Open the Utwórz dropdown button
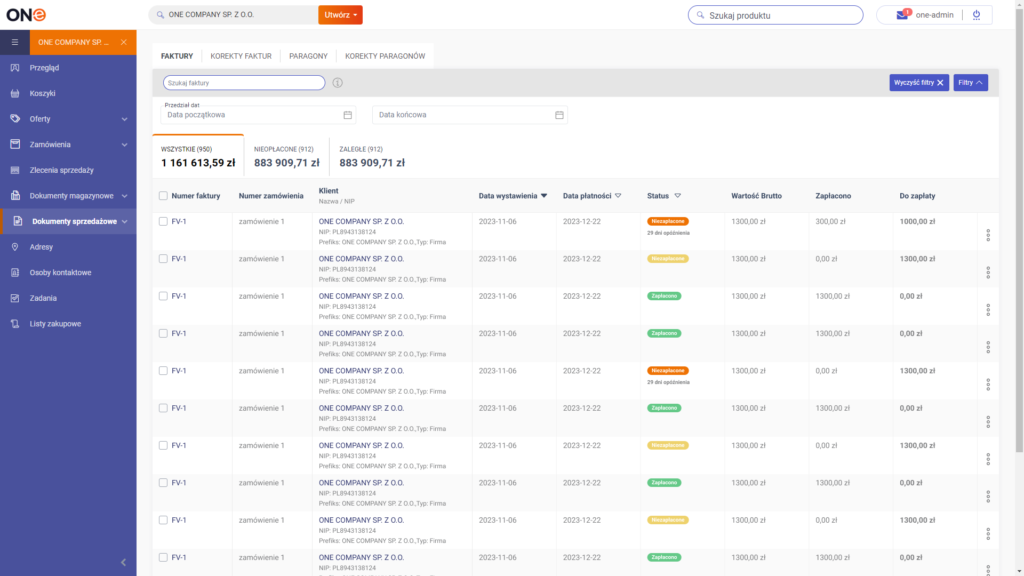 [340, 15]
